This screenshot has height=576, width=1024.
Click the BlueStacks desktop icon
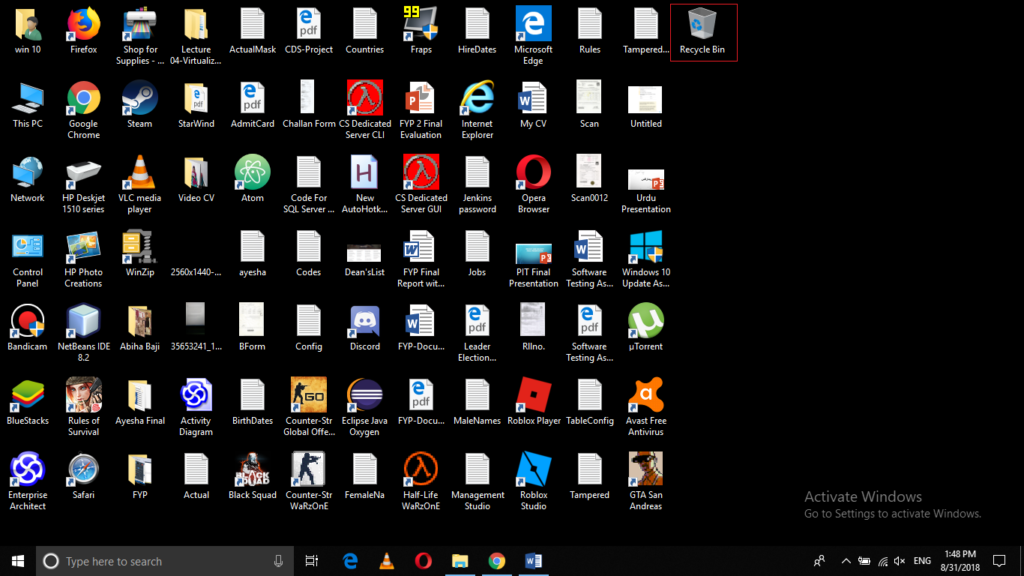[27, 402]
